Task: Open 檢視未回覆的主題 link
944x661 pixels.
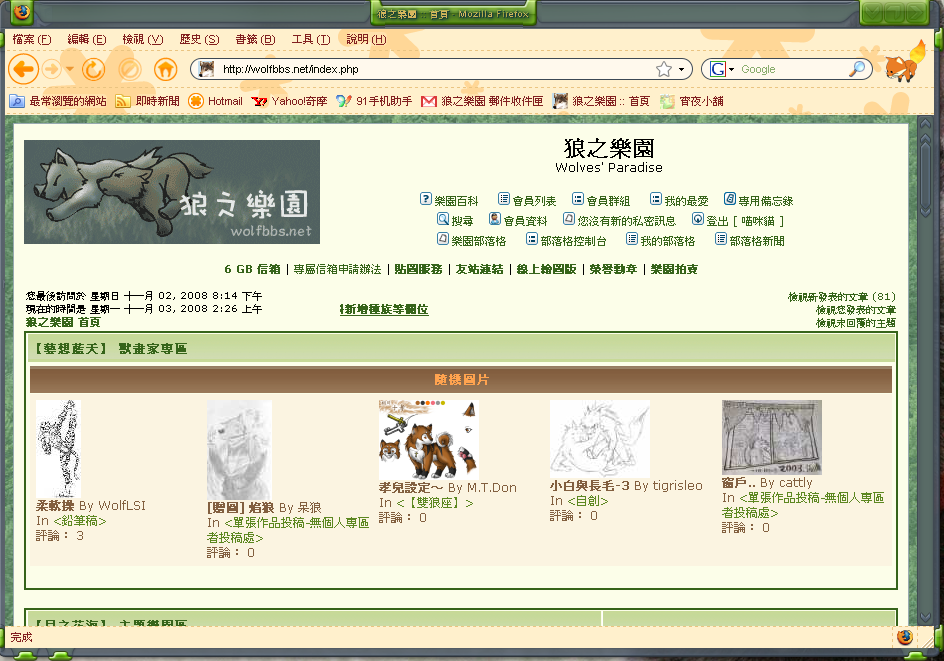Action: pyautogui.click(x=856, y=323)
